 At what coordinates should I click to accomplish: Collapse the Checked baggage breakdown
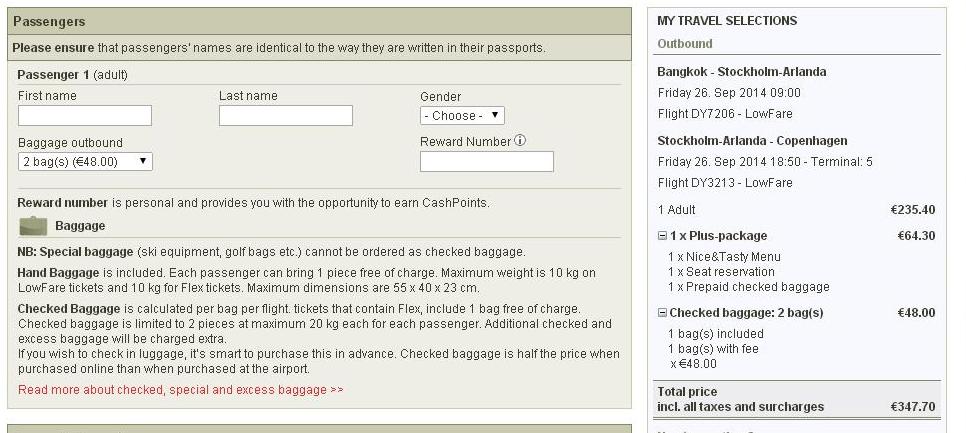[x=662, y=313]
